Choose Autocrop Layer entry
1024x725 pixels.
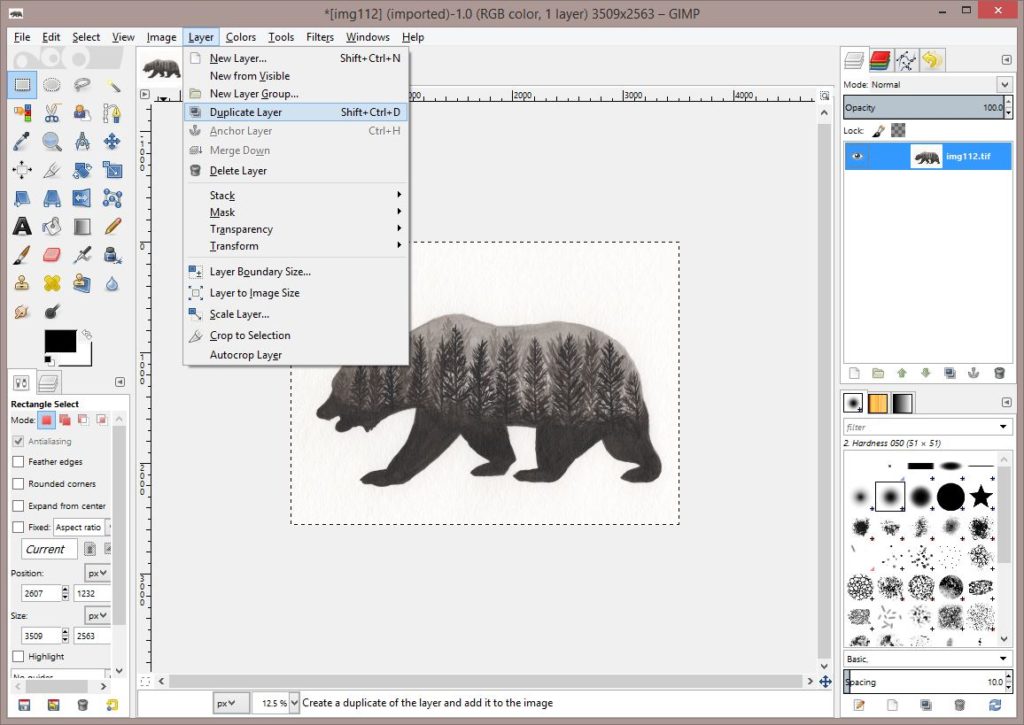tap(296, 355)
